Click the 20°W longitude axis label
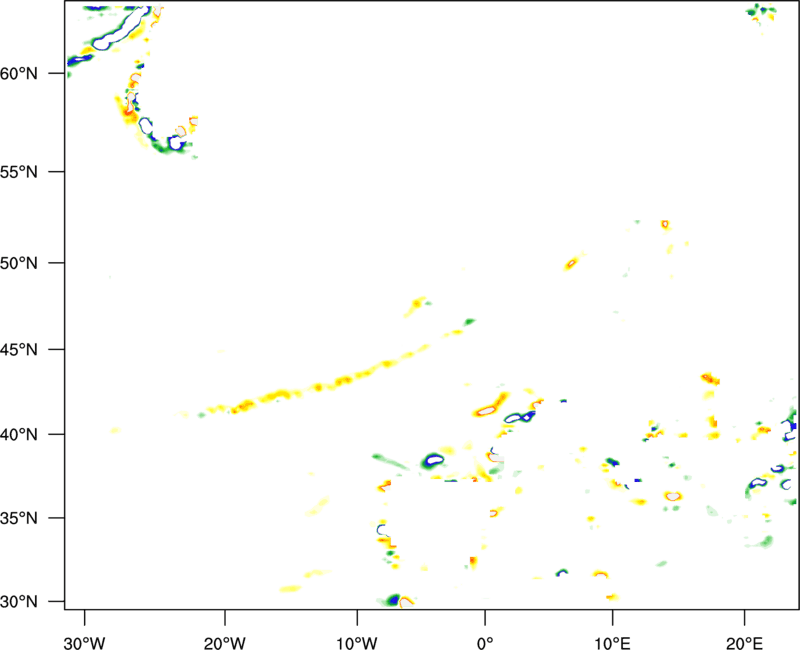 pyautogui.click(x=225, y=643)
